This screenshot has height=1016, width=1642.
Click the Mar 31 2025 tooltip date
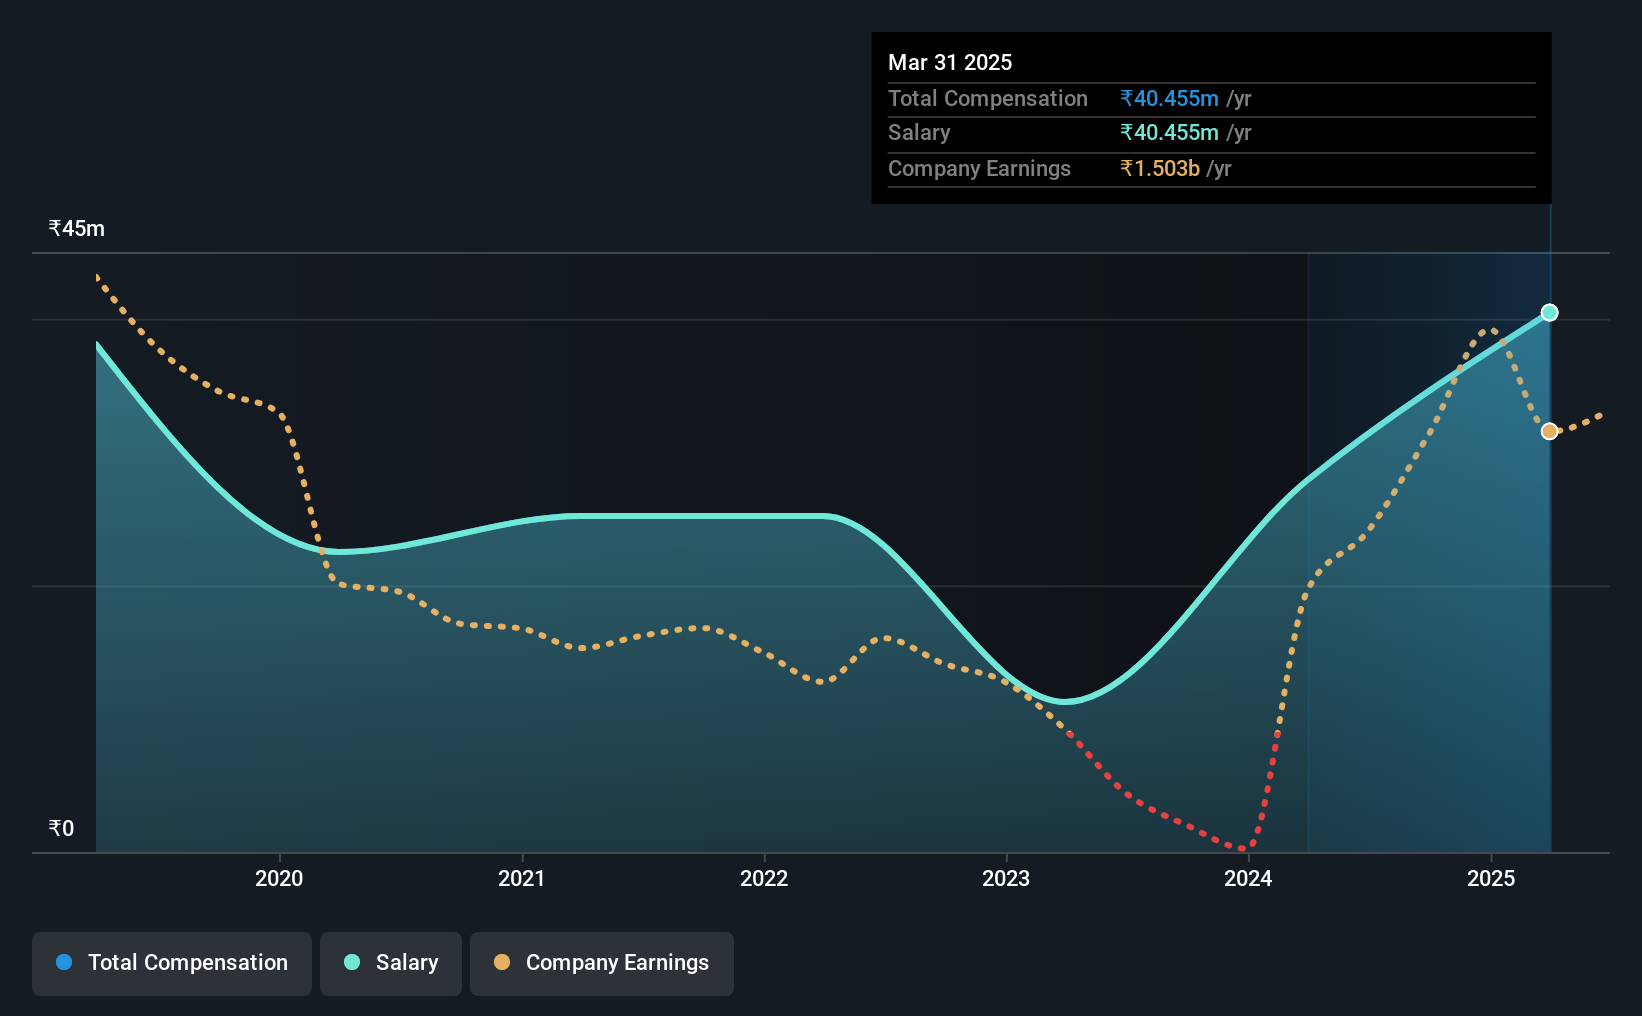(x=950, y=62)
